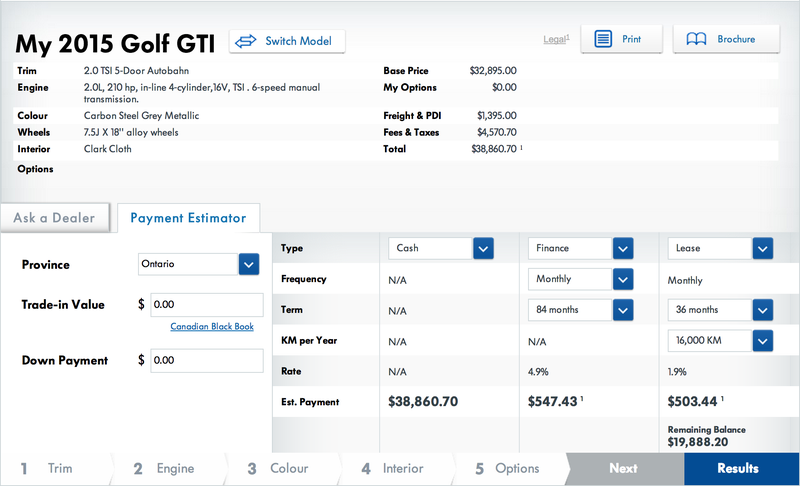
Task: Click the Results button
Action: [x=741, y=469]
